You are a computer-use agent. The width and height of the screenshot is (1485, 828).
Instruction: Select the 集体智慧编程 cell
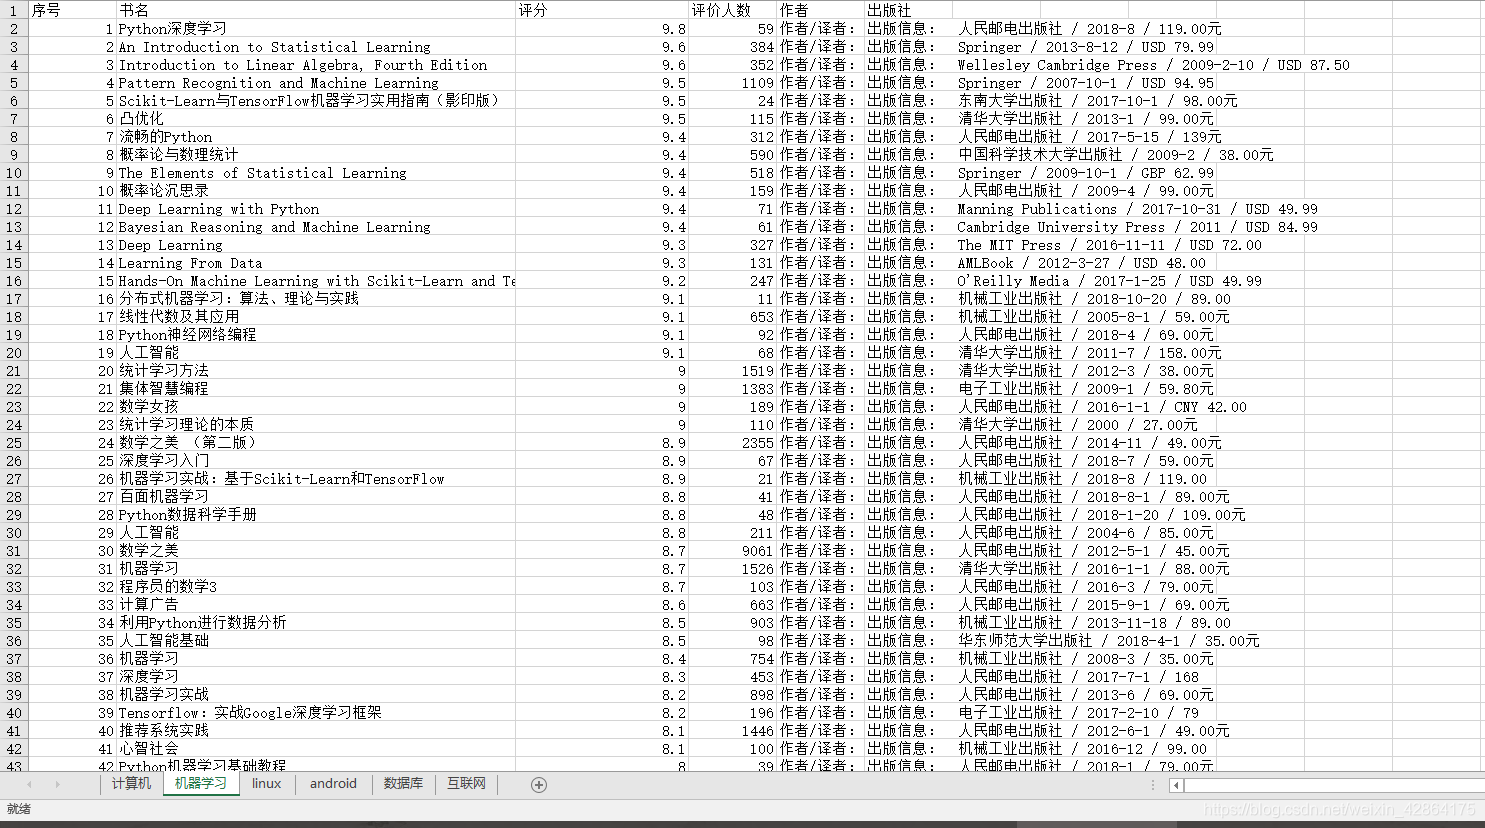click(316, 389)
